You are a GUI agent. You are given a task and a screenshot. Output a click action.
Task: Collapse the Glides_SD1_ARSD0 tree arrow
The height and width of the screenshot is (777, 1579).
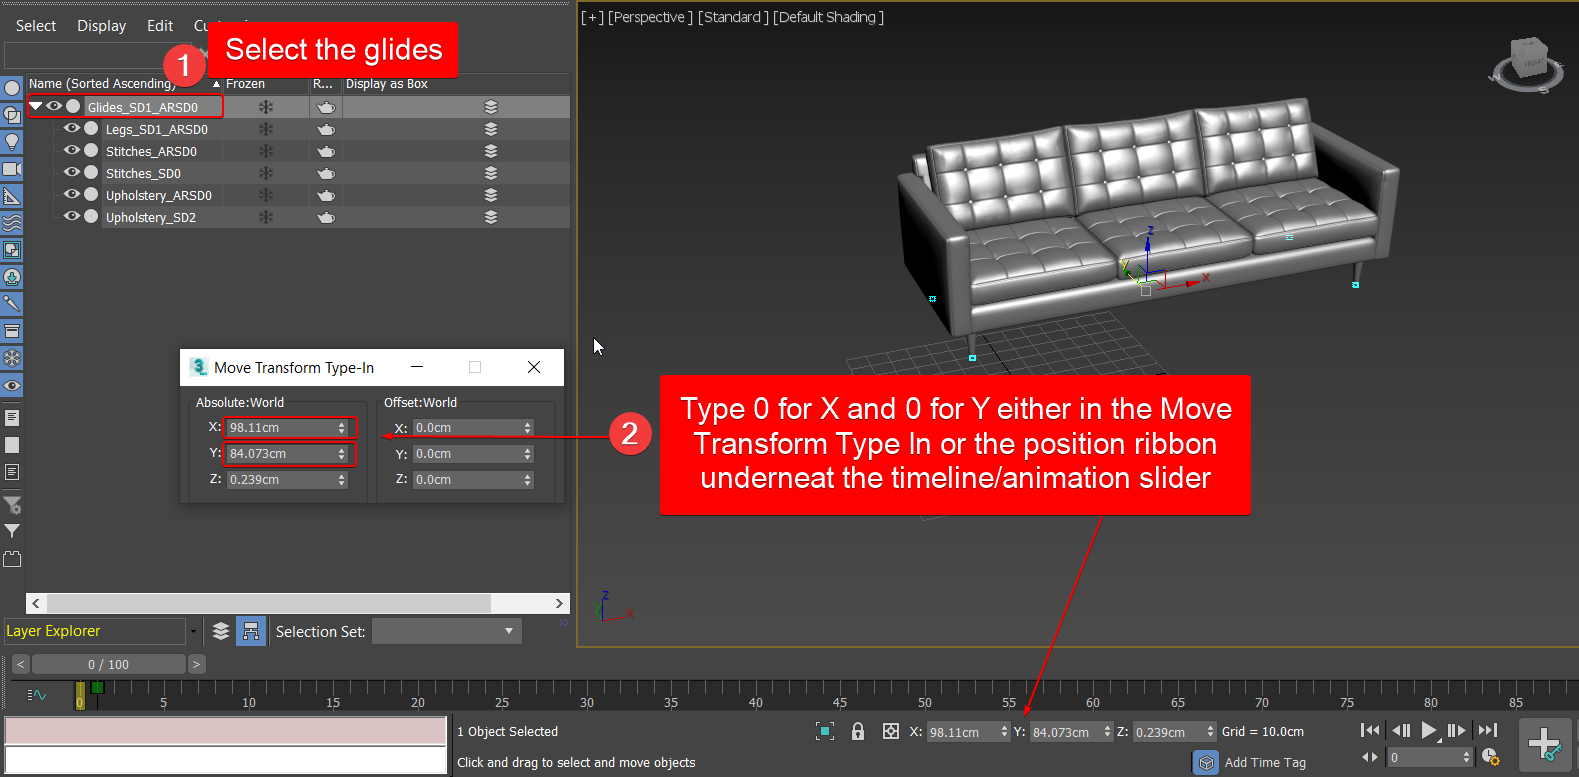click(36, 106)
